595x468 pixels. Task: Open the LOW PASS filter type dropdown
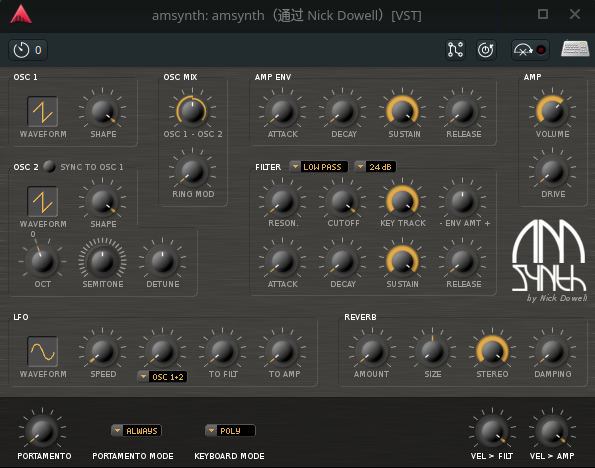coord(318,167)
